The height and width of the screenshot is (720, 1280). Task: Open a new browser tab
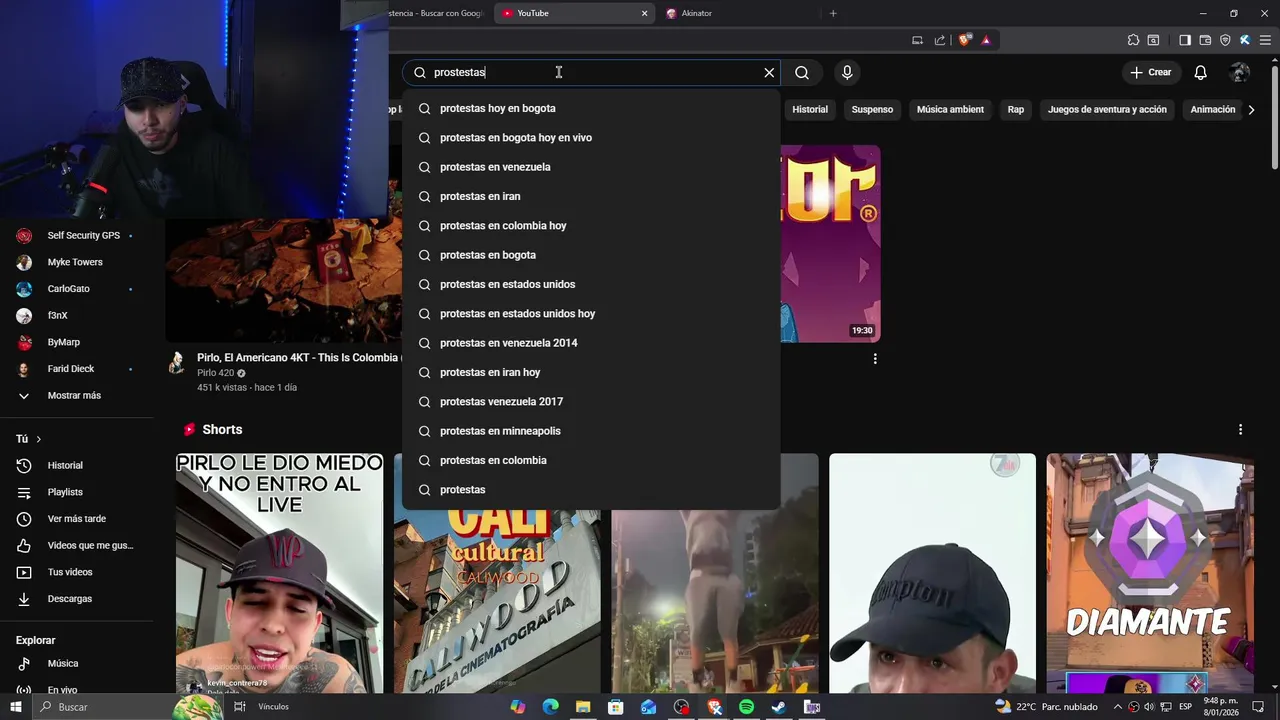click(x=833, y=13)
